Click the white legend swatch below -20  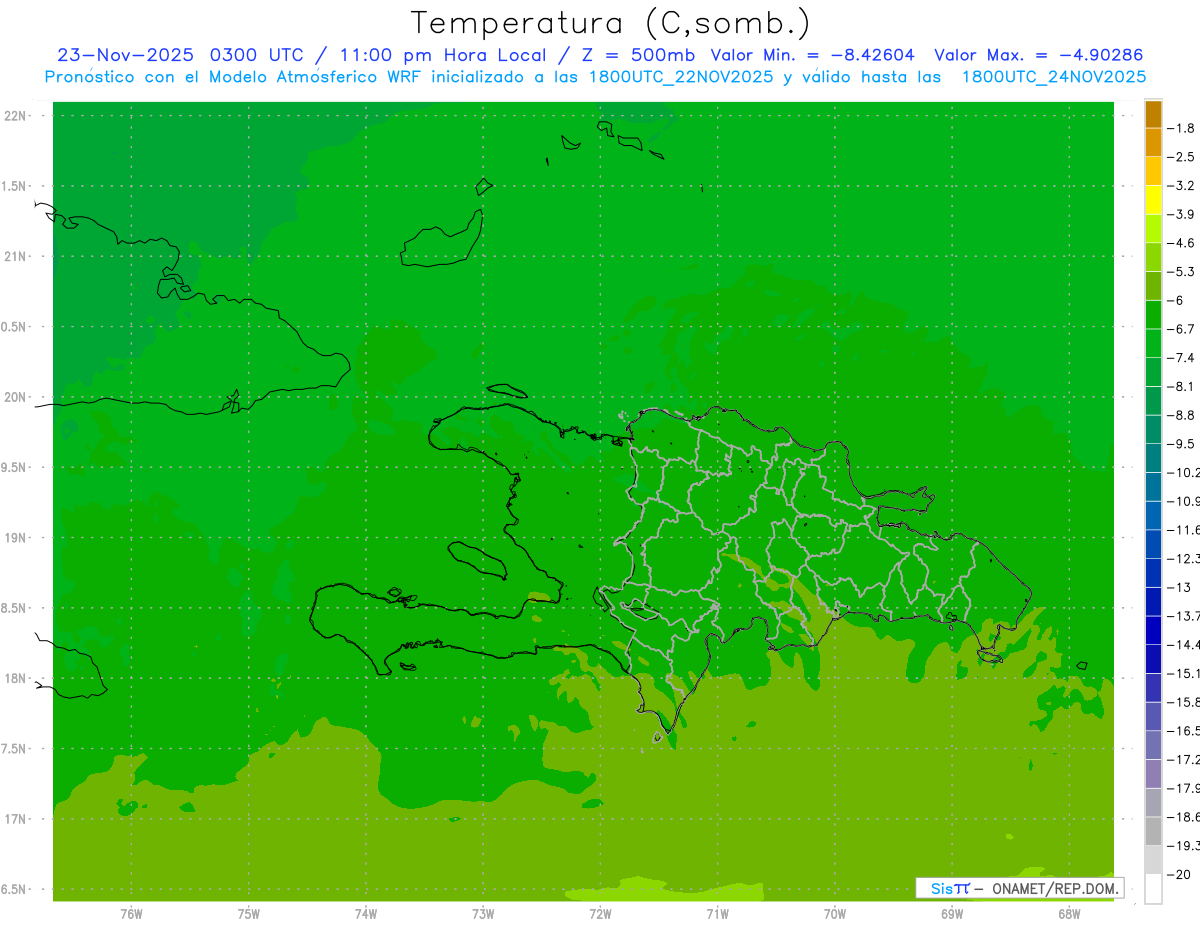click(1153, 888)
